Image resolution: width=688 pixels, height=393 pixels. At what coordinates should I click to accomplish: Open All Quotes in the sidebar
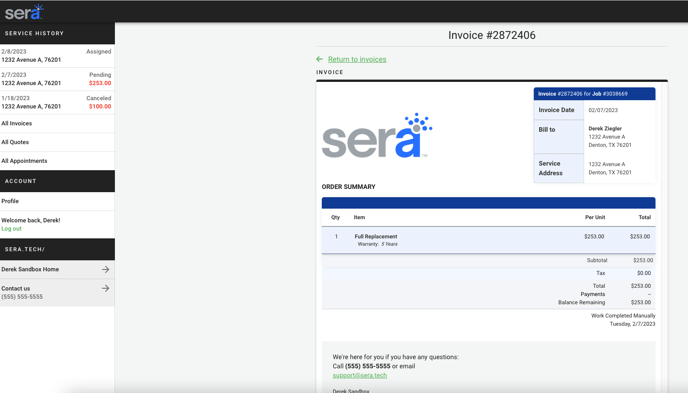[57, 142]
